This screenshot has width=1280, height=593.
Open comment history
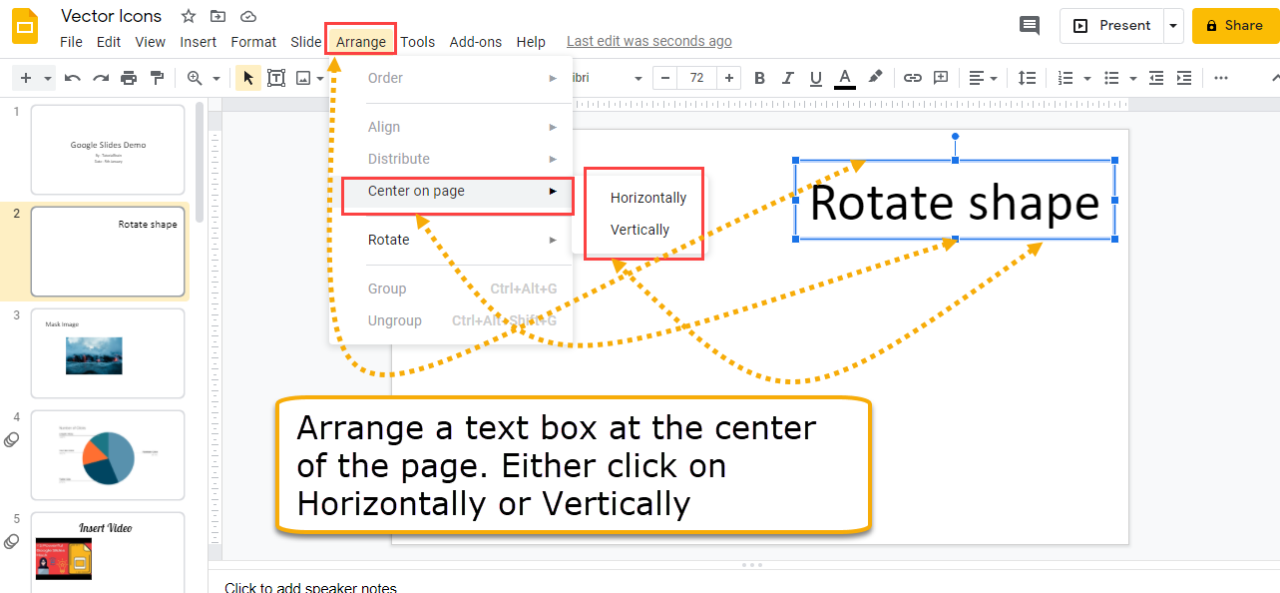coord(1029,25)
